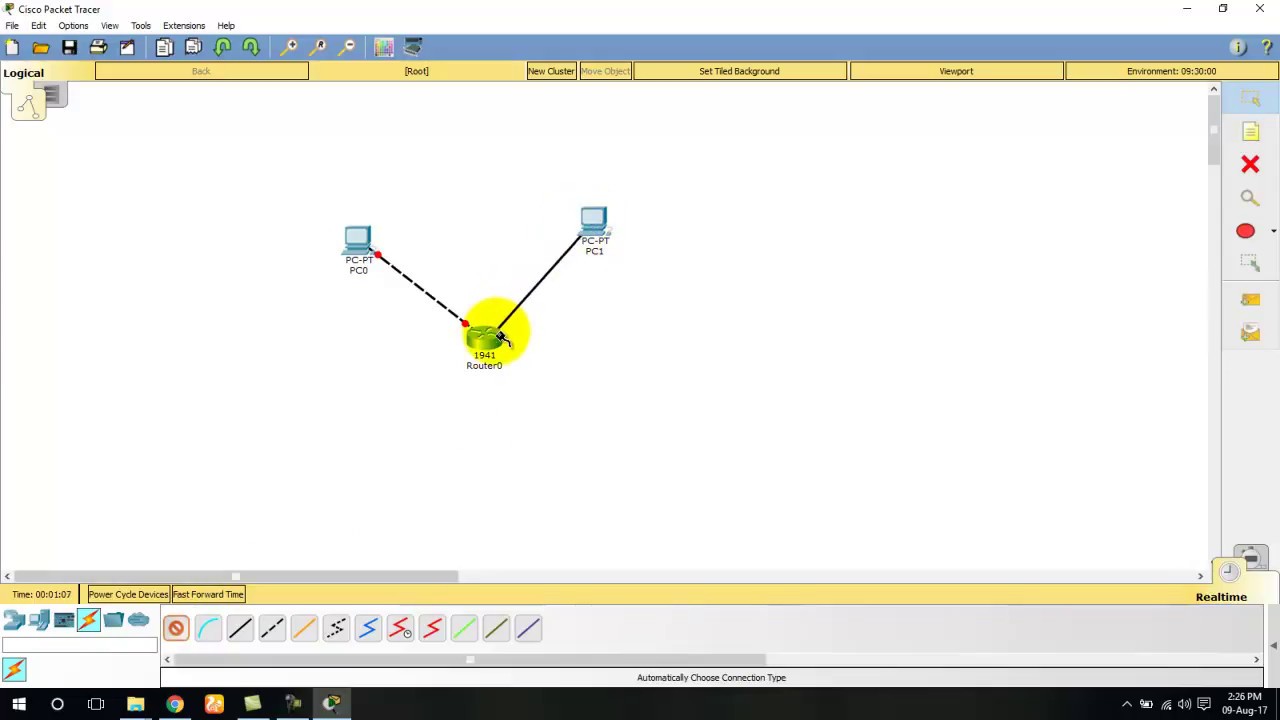Open the Edit menu
The image size is (1280, 720).
pyautogui.click(x=38, y=26)
